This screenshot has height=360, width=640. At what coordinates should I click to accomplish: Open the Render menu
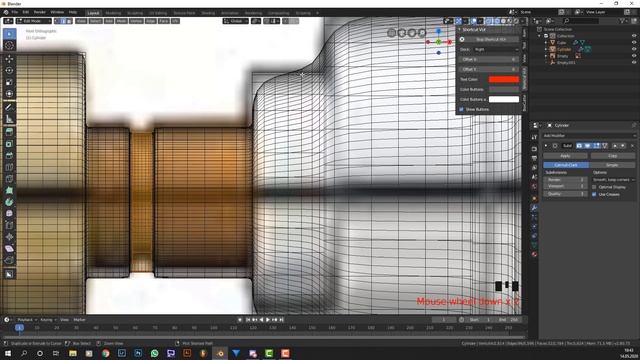point(40,12)
